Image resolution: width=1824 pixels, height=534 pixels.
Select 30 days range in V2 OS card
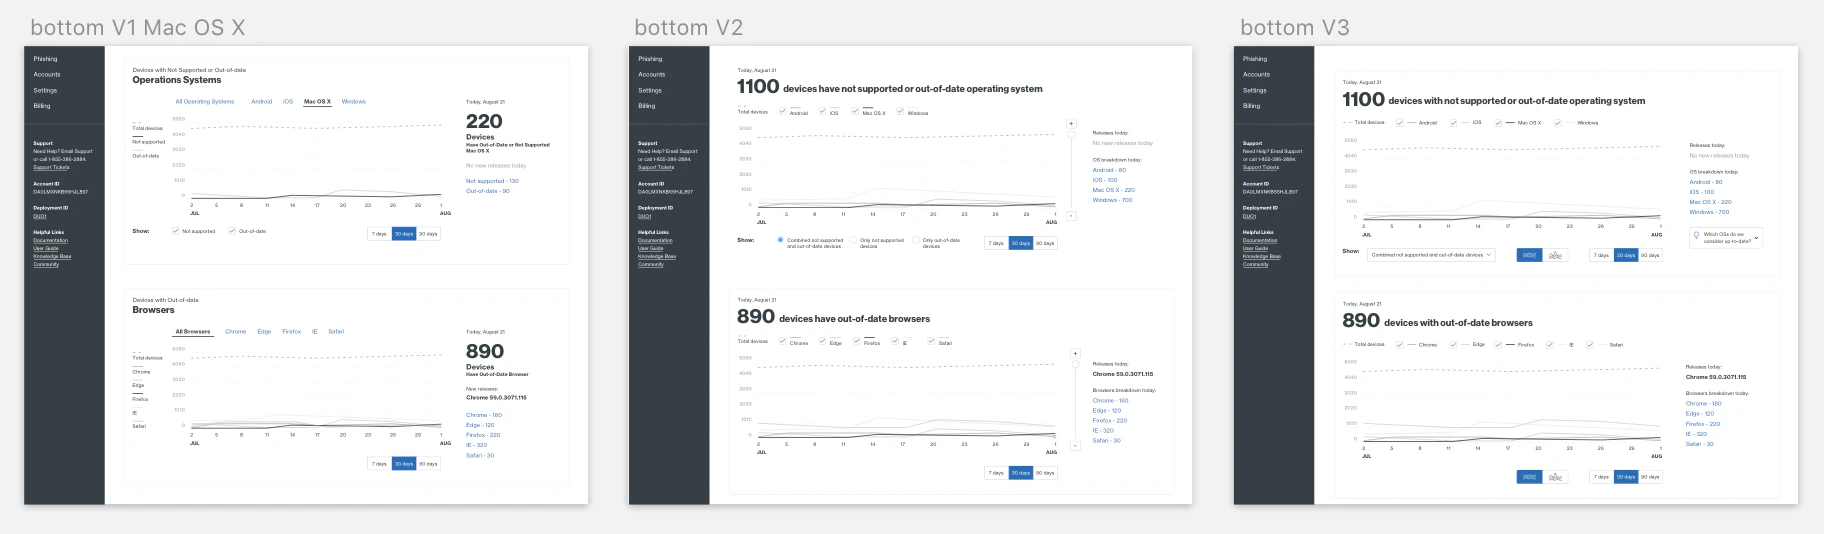pos(1021,243)
